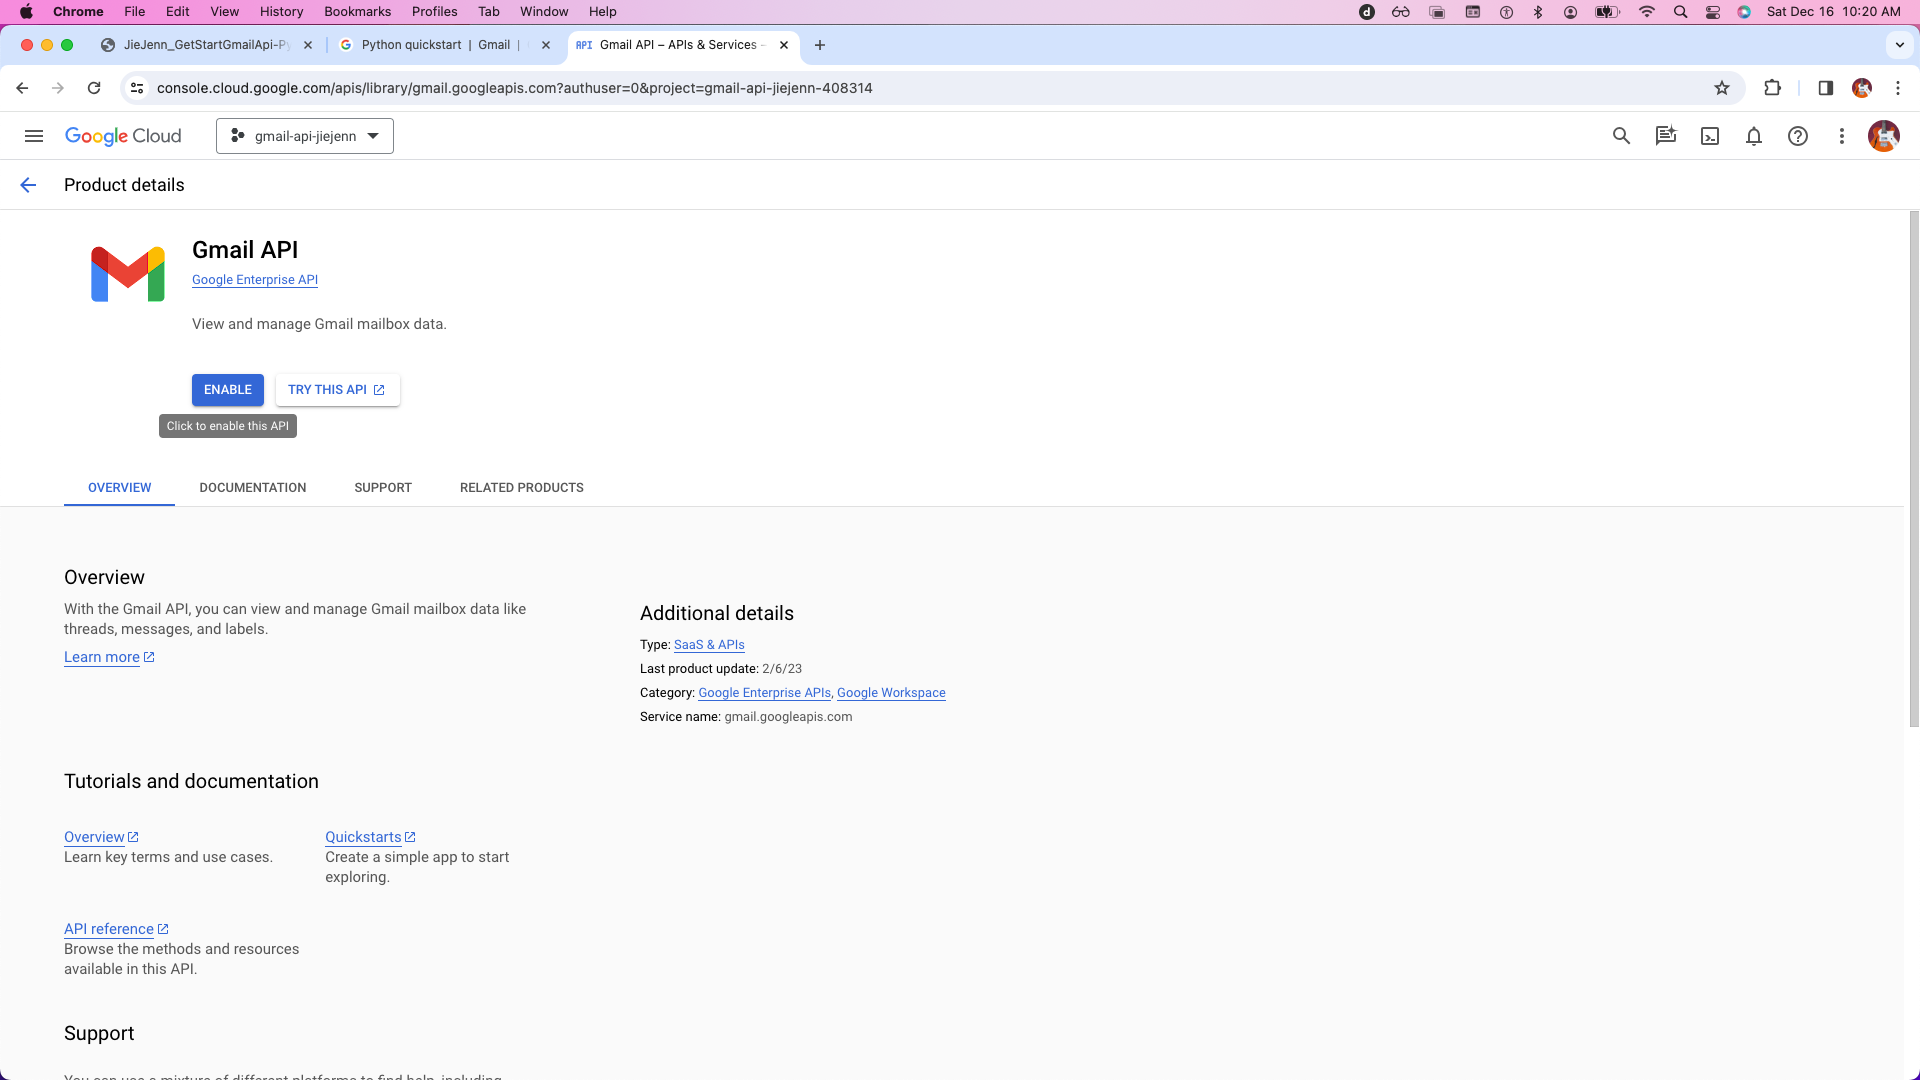This screenshot has width=1920, height=1080.
Task: Open the RELATED PRODUCTS tab
Action: [522, 488]
